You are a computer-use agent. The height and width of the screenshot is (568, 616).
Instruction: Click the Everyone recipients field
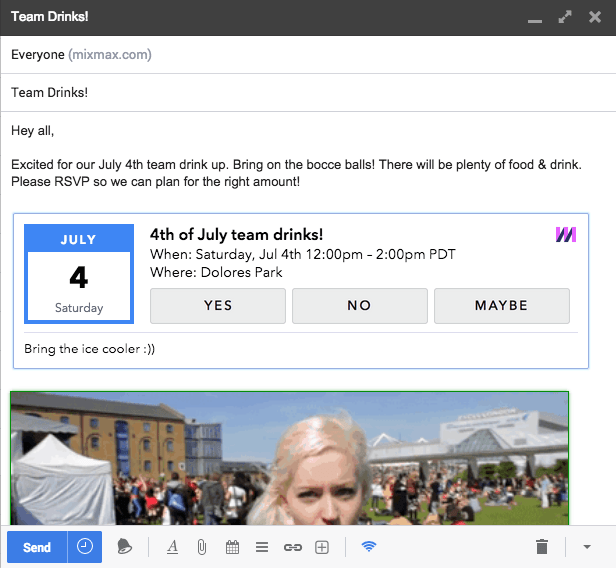(x=300, y=54)
